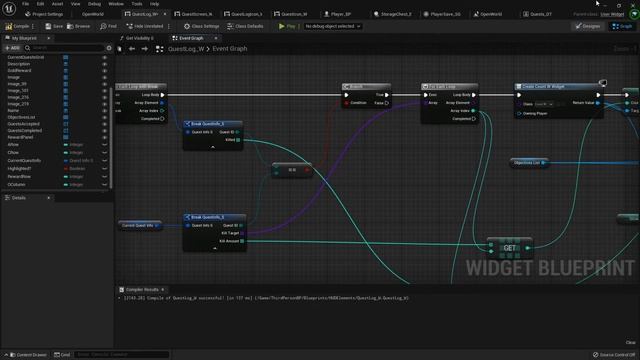Open the Content Drawer

click(x=28, y=355)
